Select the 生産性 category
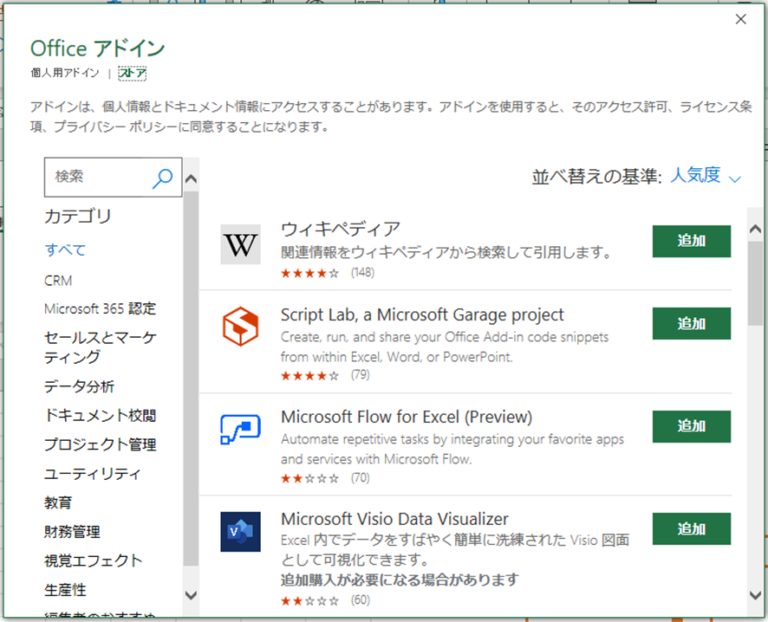 [65, 590]
